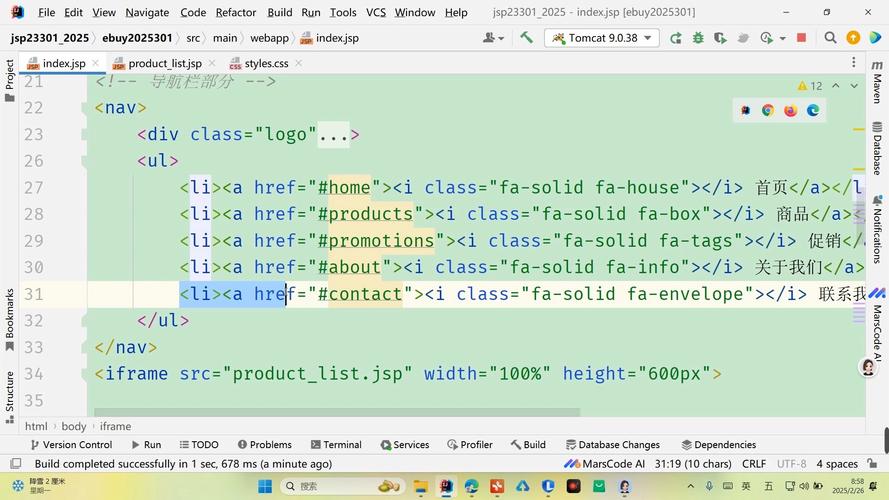Rerun Tomcat with the green reload icon
This screenshot has width=889, height=500.
(676, 38)
